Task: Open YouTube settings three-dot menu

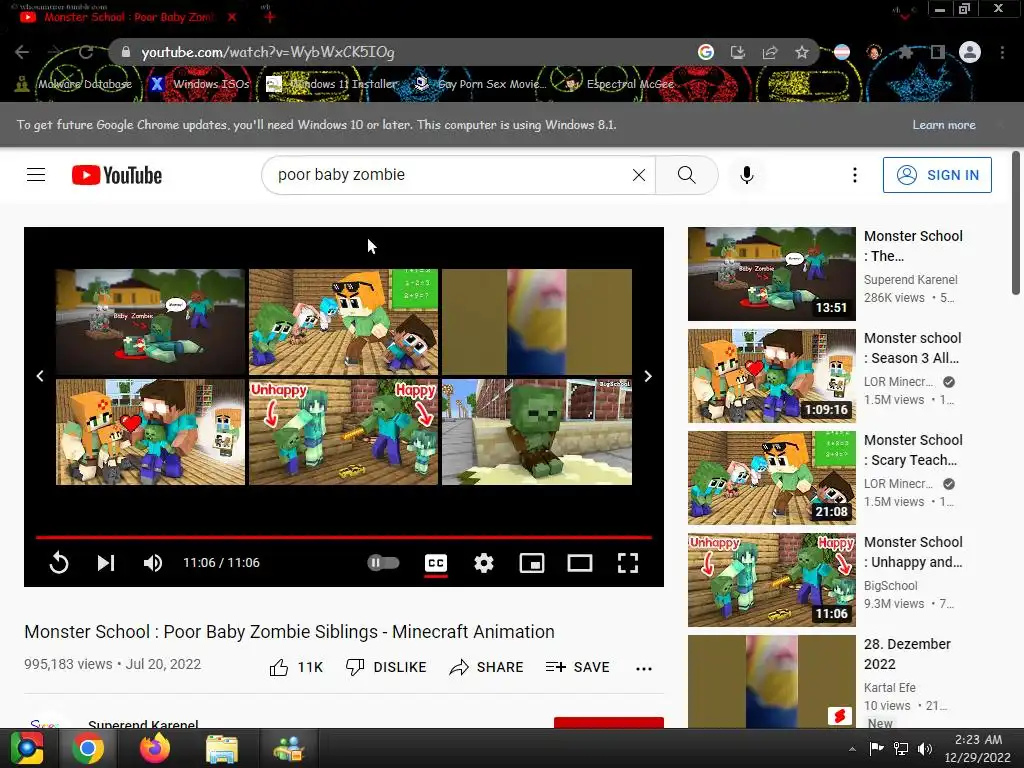Action: (x=855, y=175)
